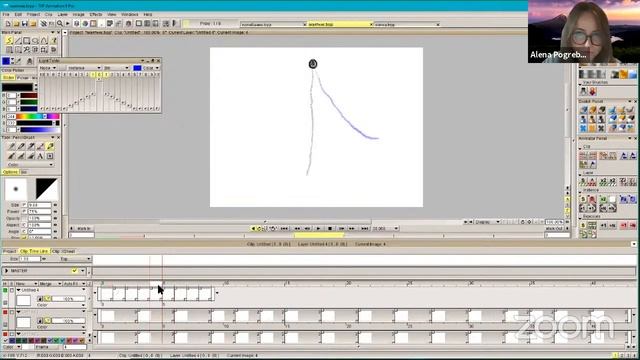
Task: Collapse the Untitled 4 layer triangle
Action: (19, 290)
